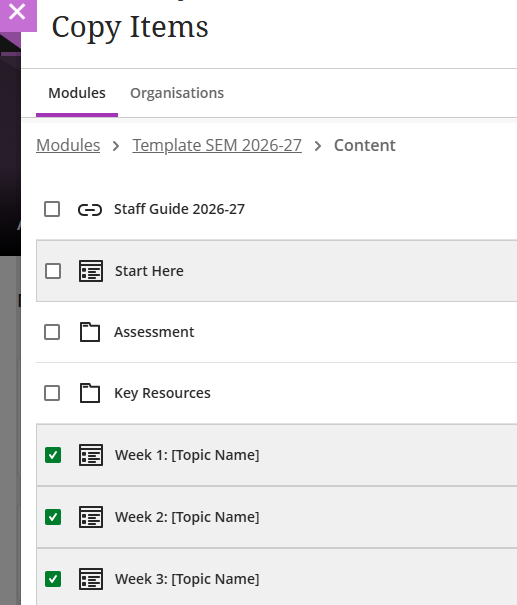Click the Week 2: [Topic Name] item label

coord(187,517)
